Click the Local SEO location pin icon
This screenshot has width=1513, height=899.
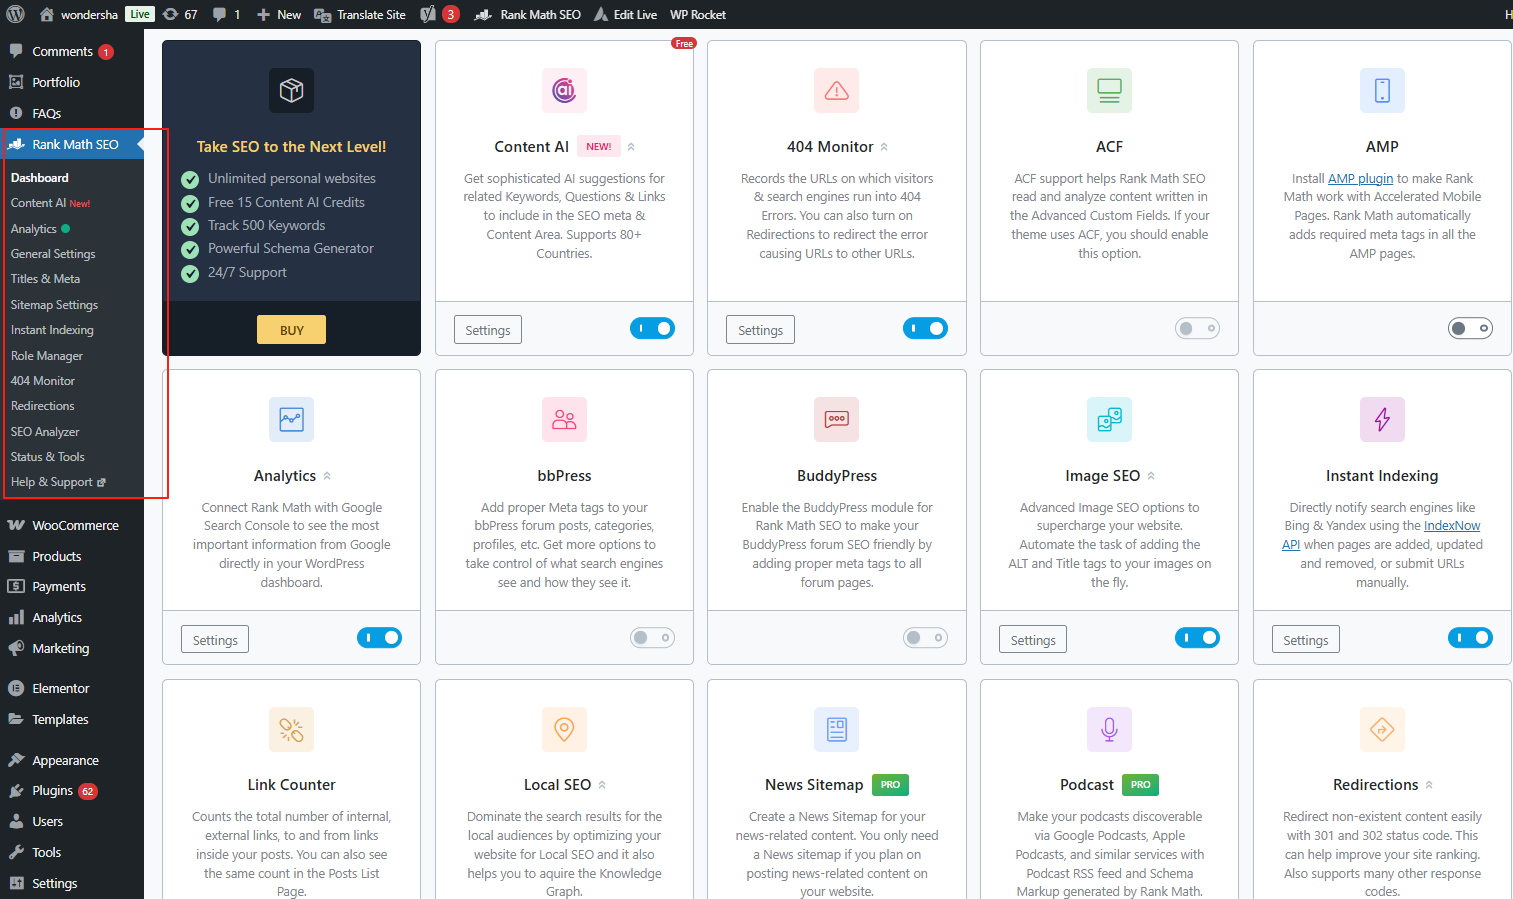click(563, 729)
